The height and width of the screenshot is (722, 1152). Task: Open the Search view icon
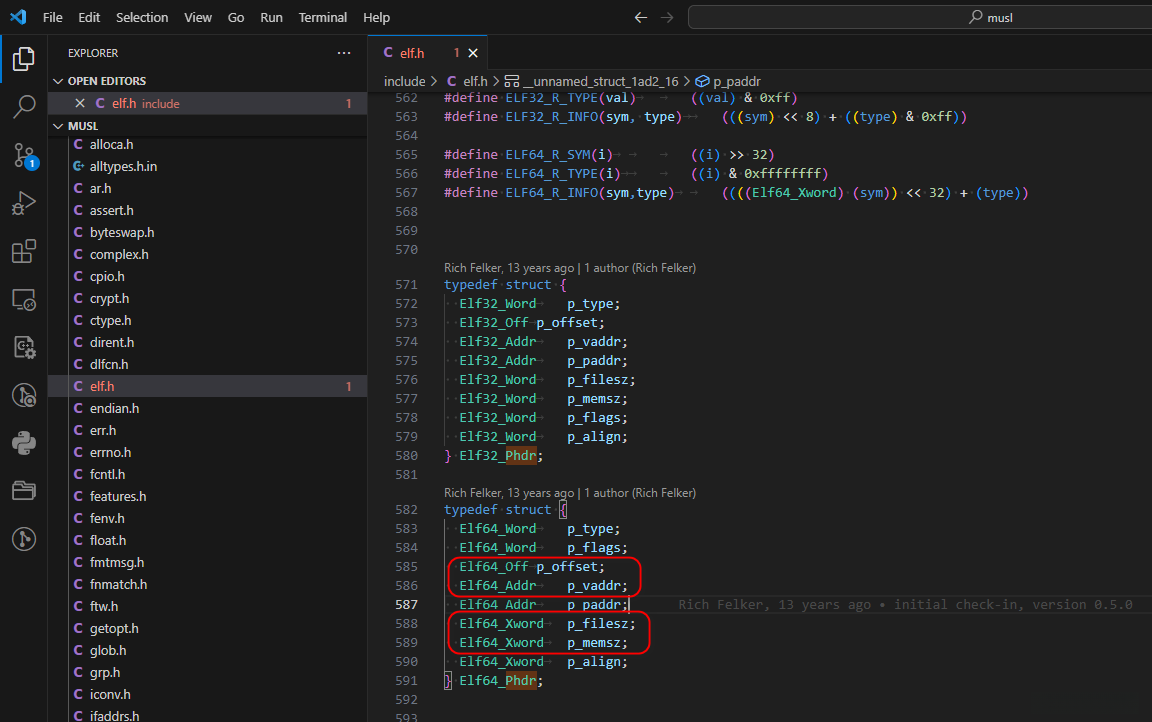tap(23, 107)
